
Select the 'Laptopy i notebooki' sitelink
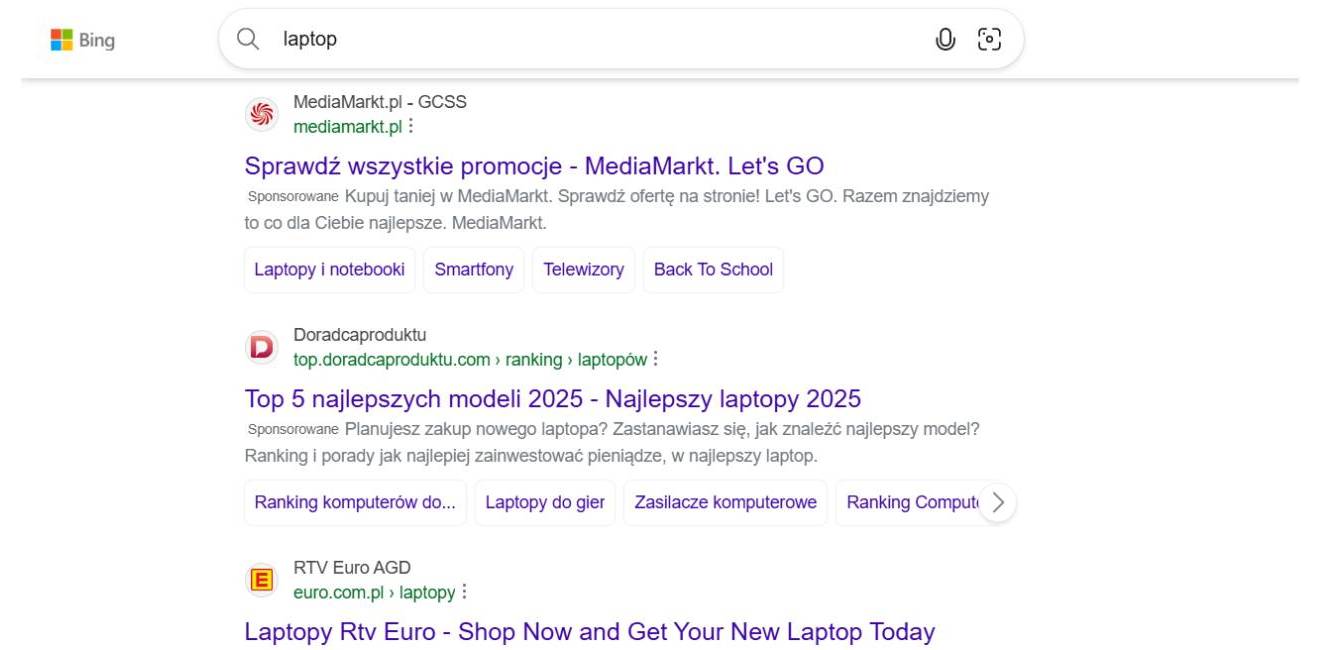[329, 270]
